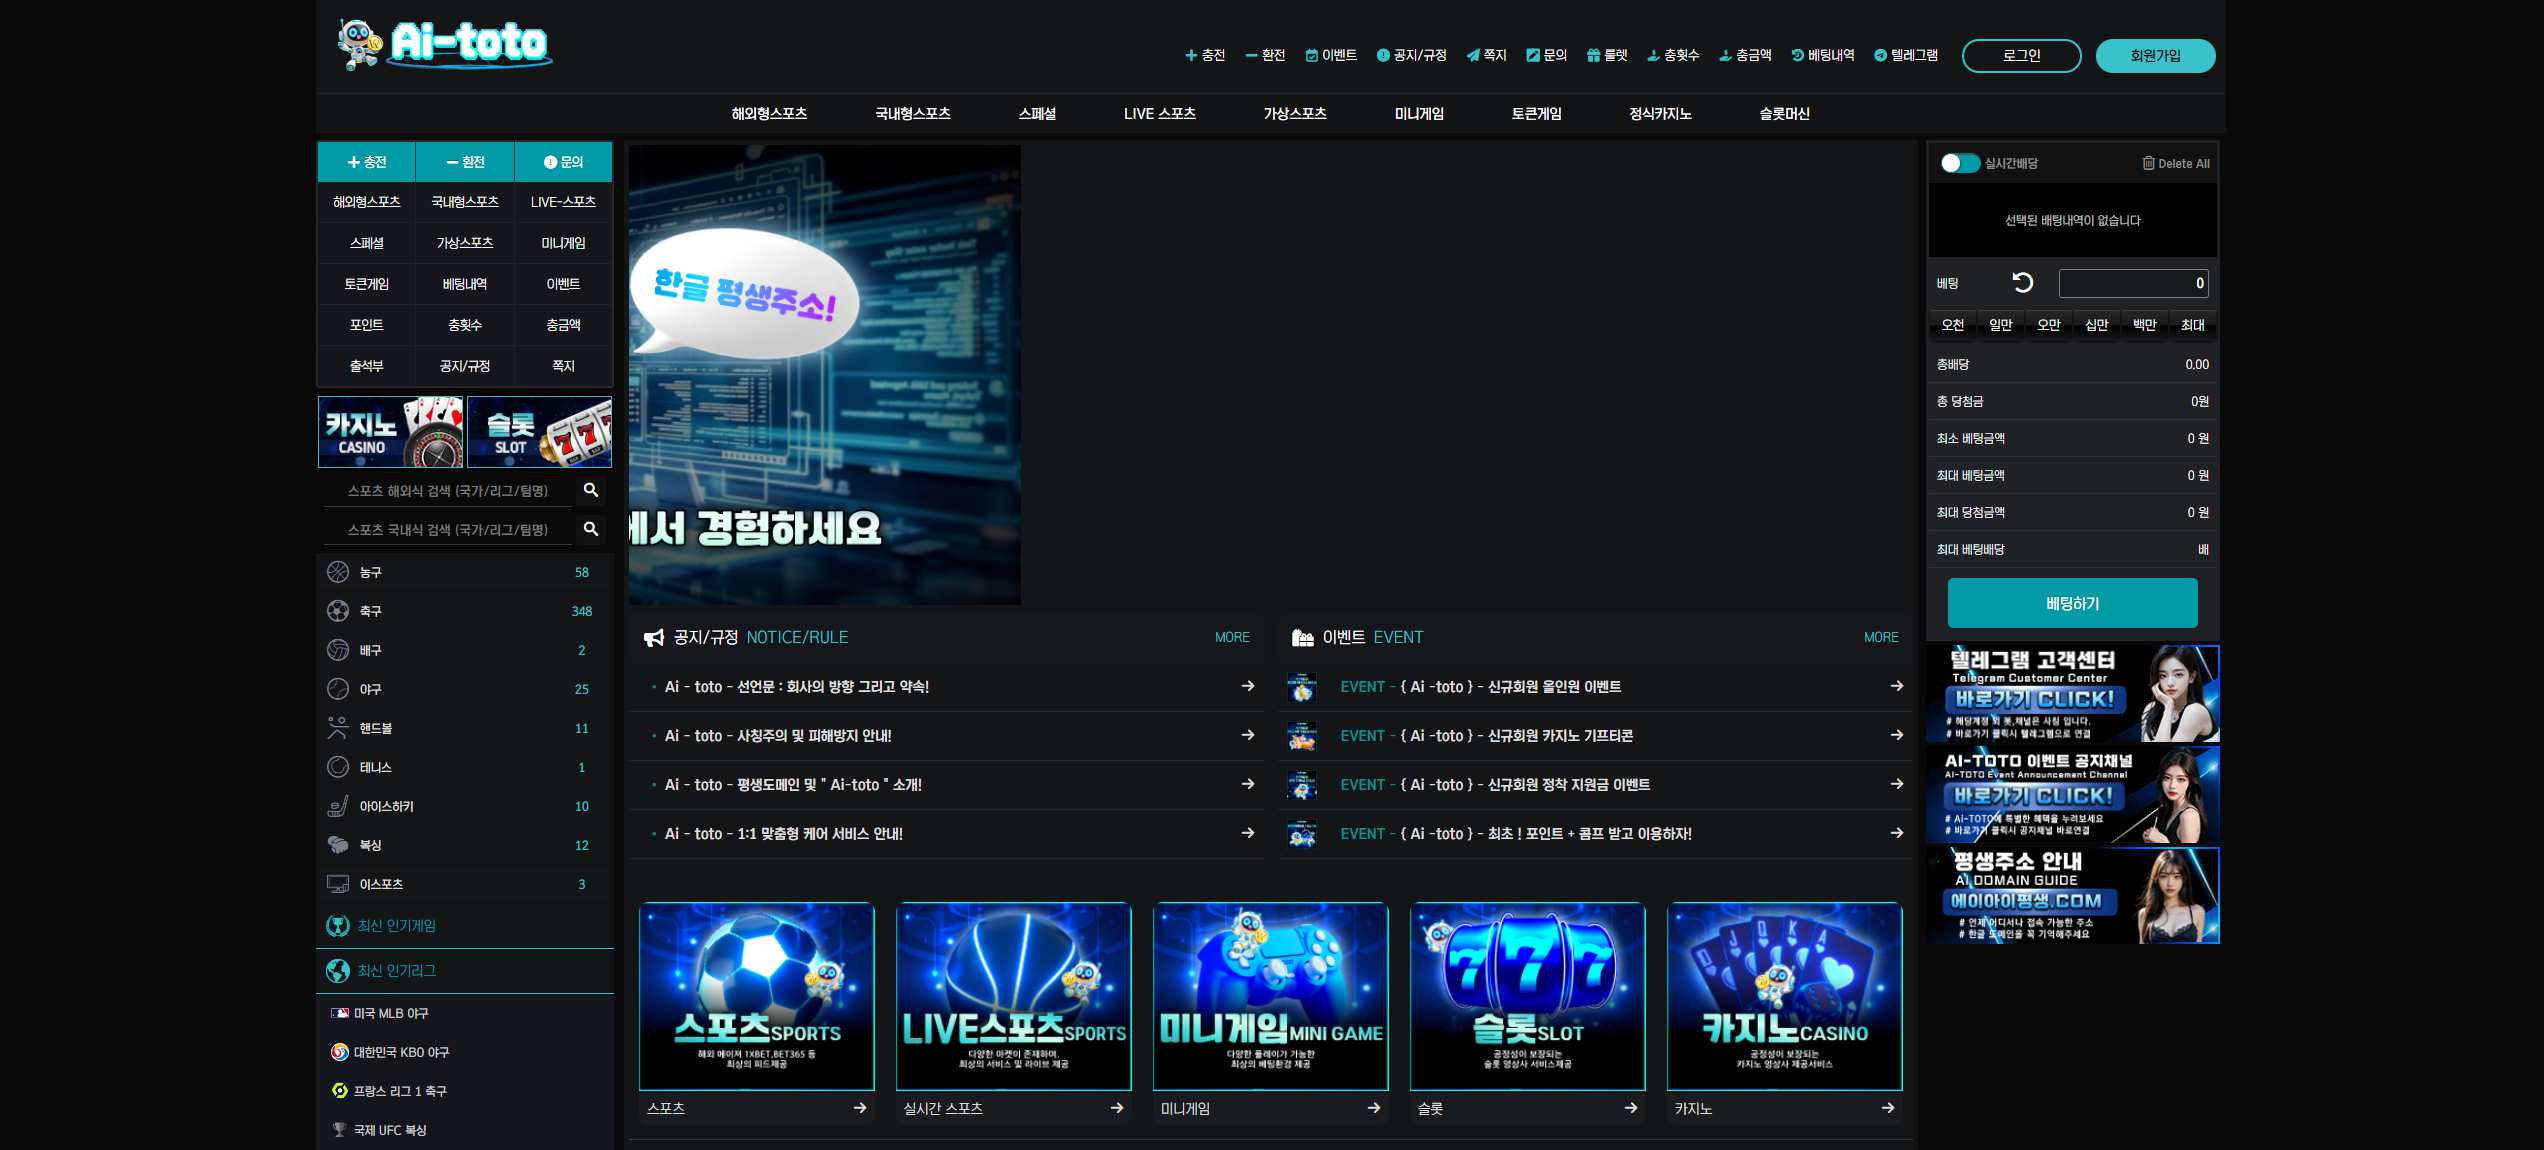Click the 로그인 button
Image resolution: width=2544 pixels, height=1150 pixels.
click(x=2021, y=56)
